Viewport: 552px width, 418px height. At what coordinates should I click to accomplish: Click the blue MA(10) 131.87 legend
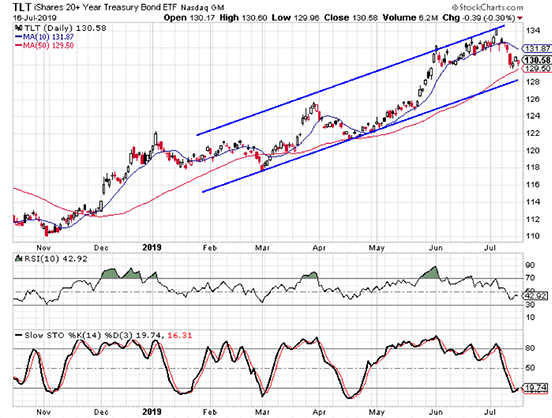coord(44,37)
